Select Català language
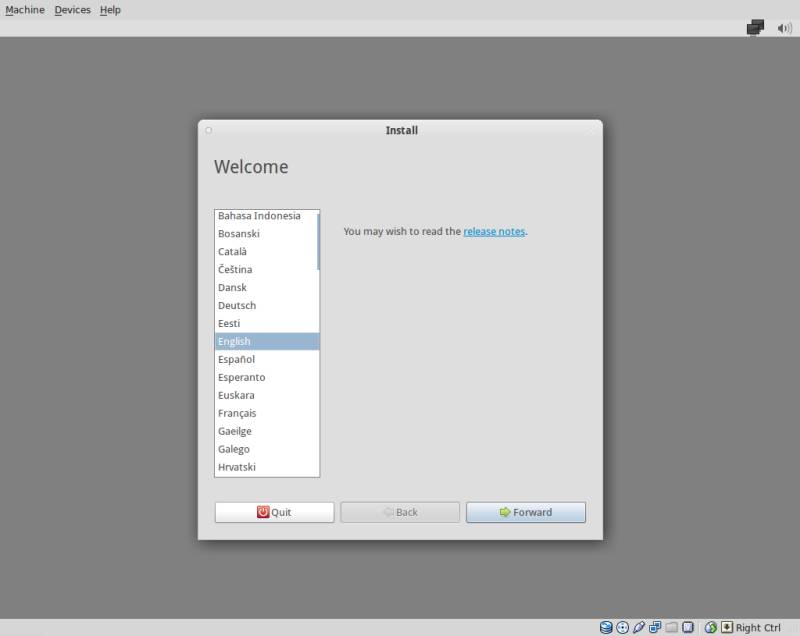This screenshot has width=800, height=636. 267,251
